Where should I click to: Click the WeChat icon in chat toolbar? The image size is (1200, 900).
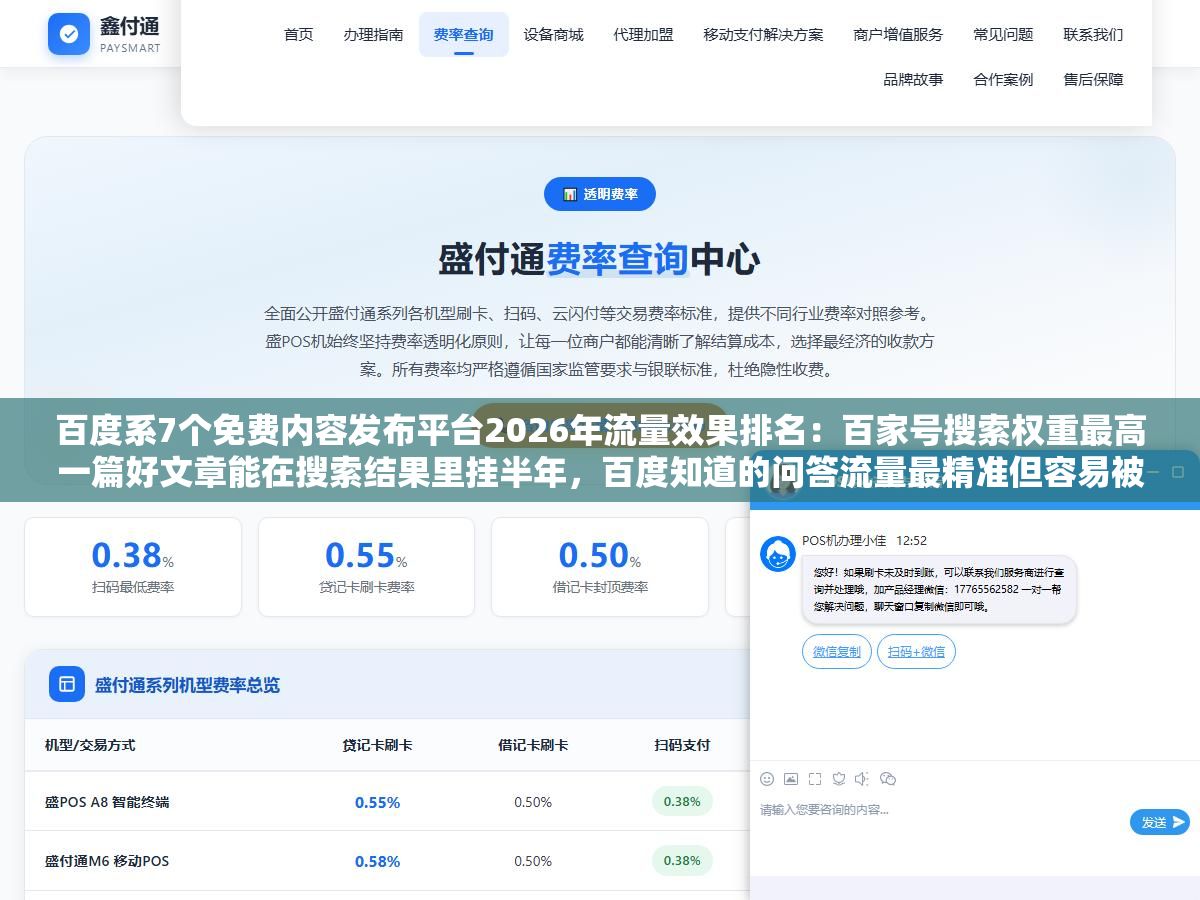tap(887, 778)
